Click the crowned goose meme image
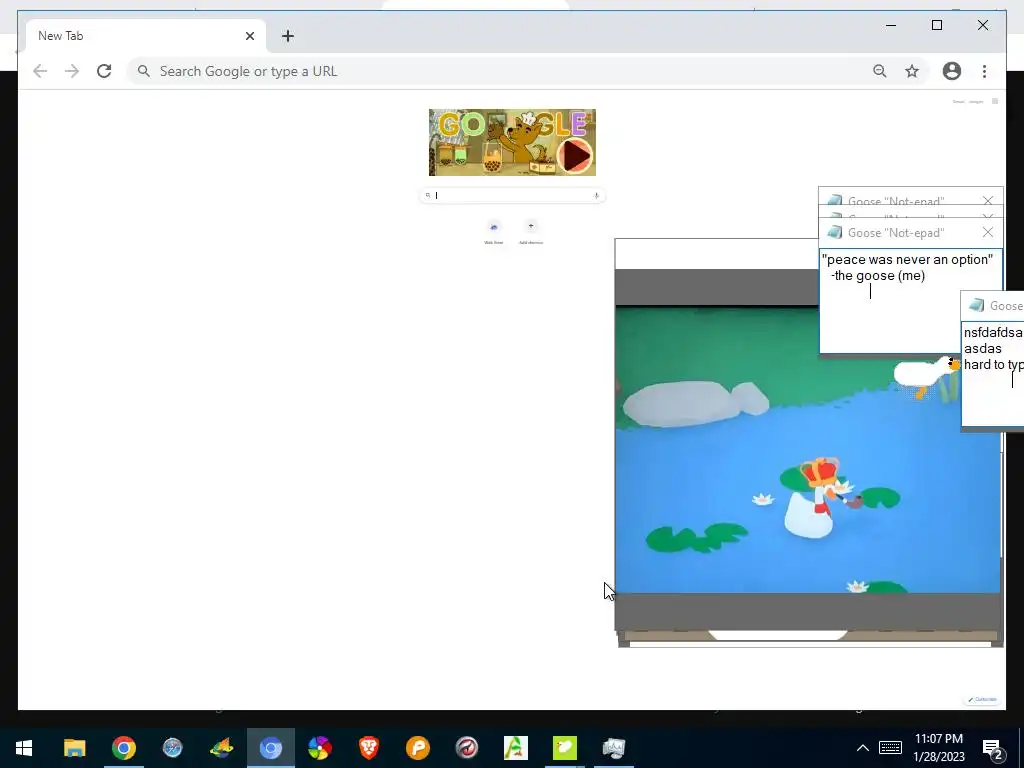This screenshot has height=768, width=1024. (x=808, y=449)
